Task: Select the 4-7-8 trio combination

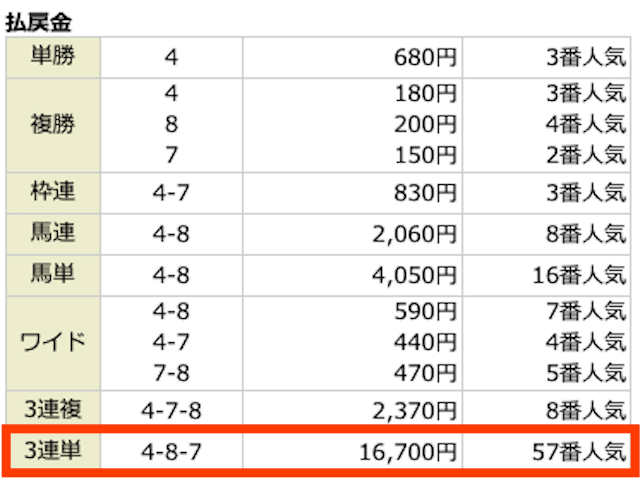Action: [171, 410]
